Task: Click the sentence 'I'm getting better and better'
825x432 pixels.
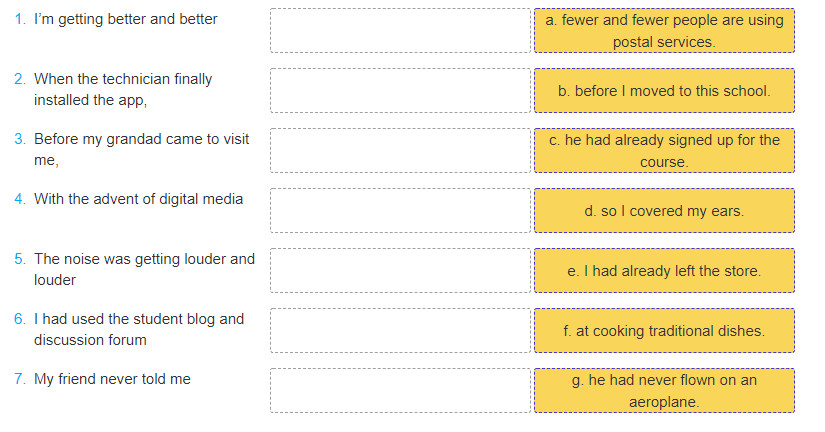Action: tap(126, 19)
